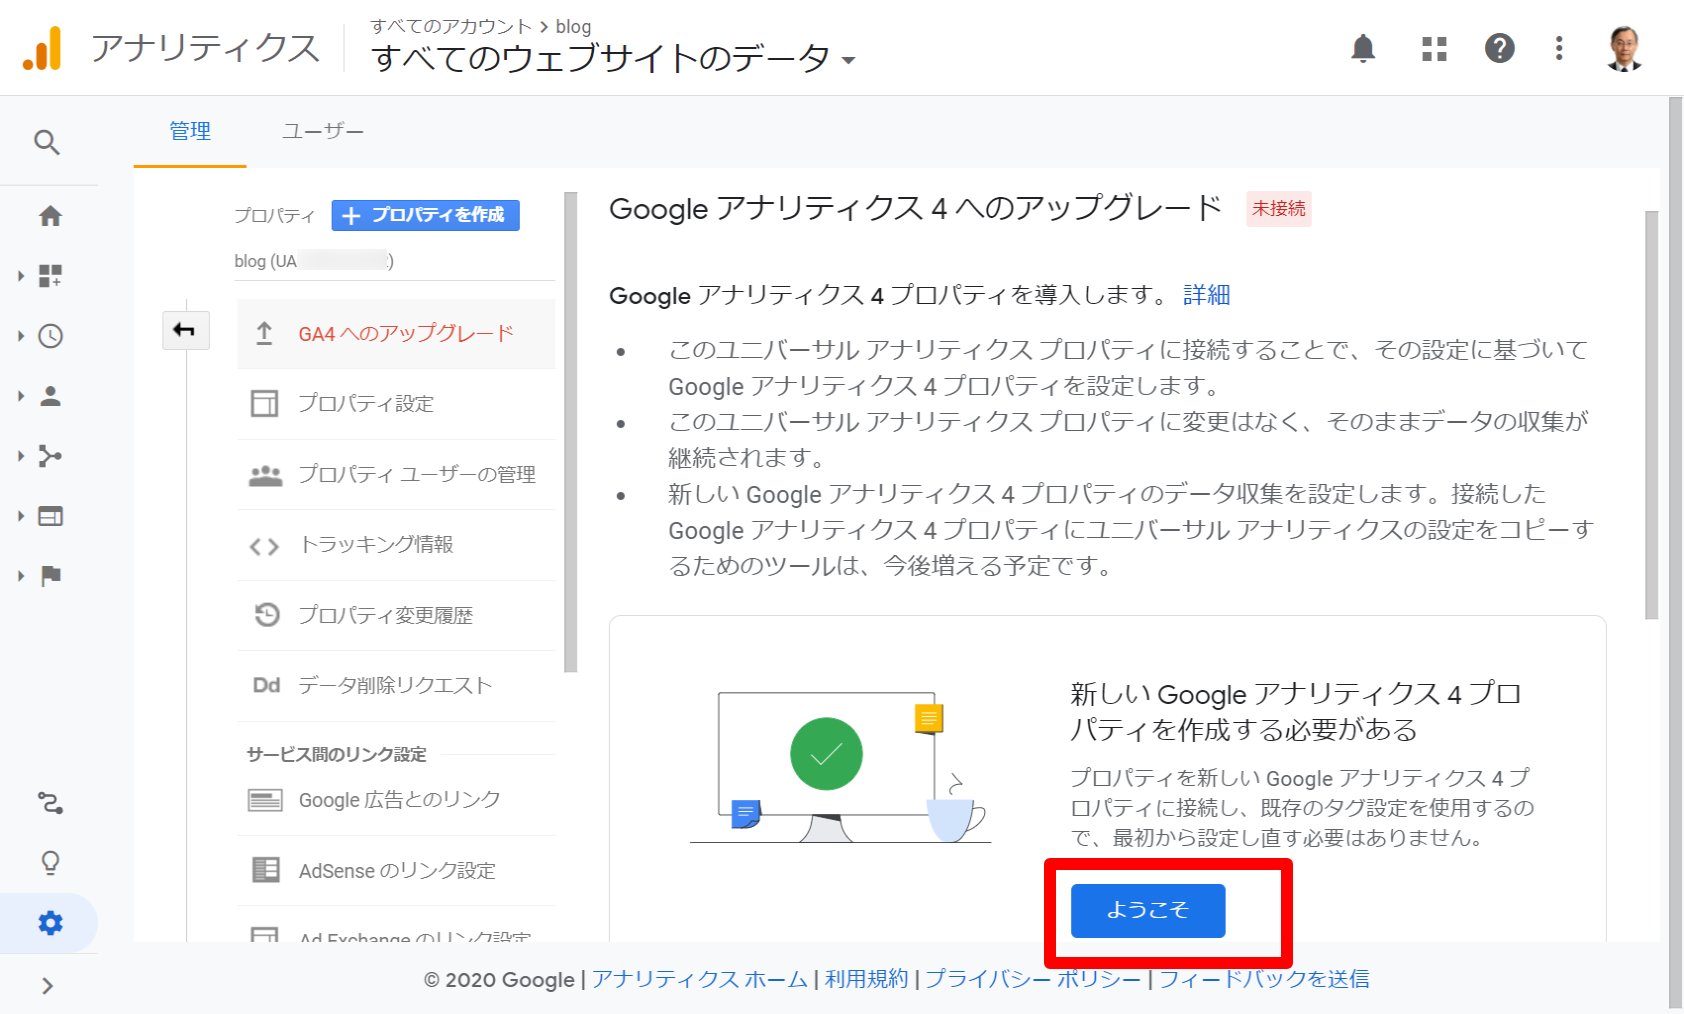Screen dimensions: 1684x1014
Task: Open アナリティクス ホーム footer link
Action: tap(699, 979)
